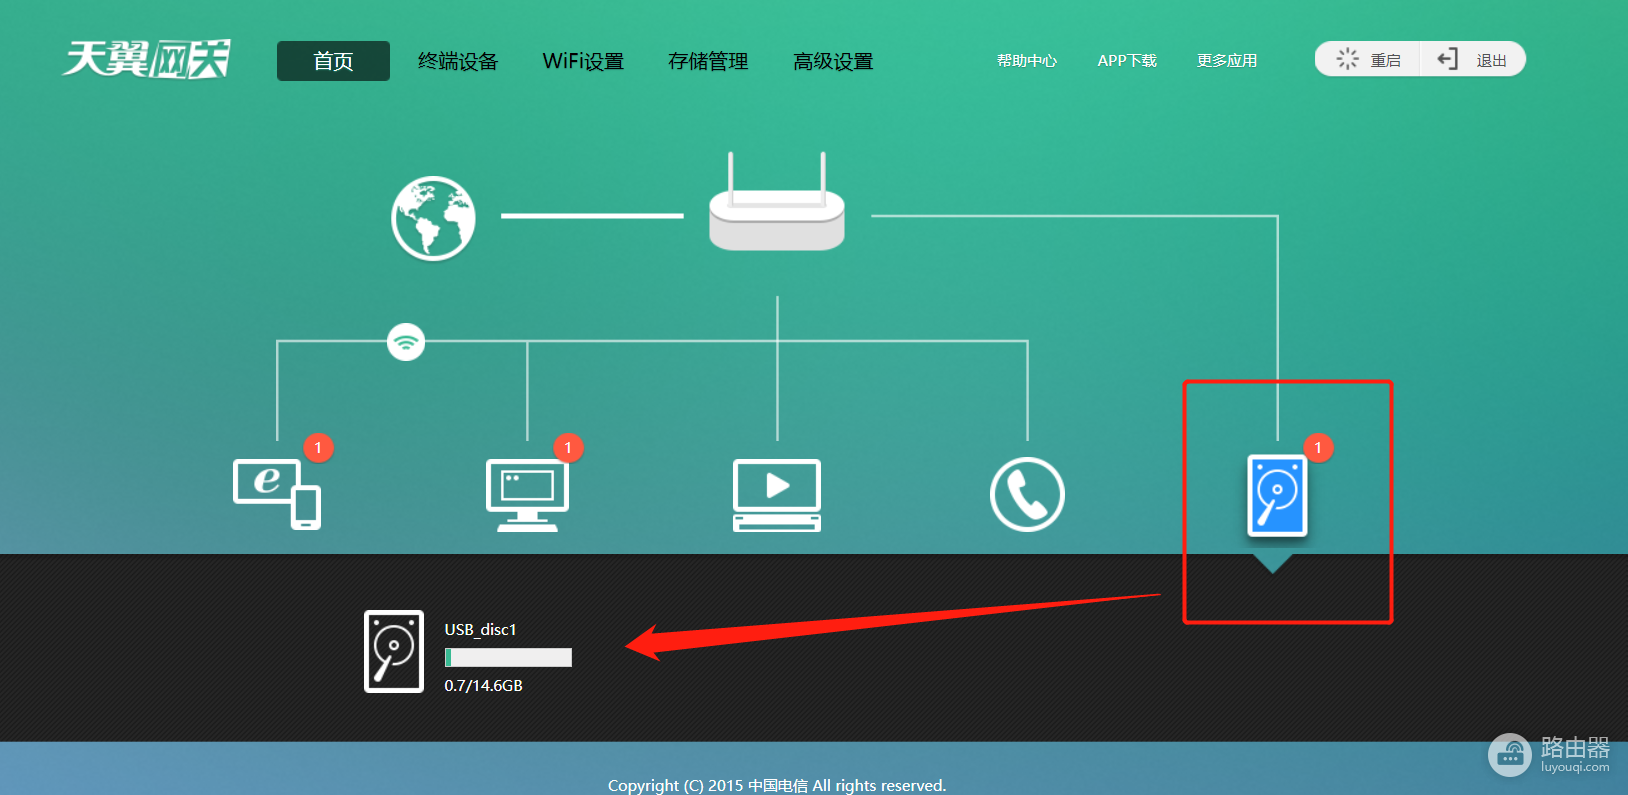Viewport: 1628px width, 795px height.
Task: Open wireless devices icon with e-browser
Action: 277,494
